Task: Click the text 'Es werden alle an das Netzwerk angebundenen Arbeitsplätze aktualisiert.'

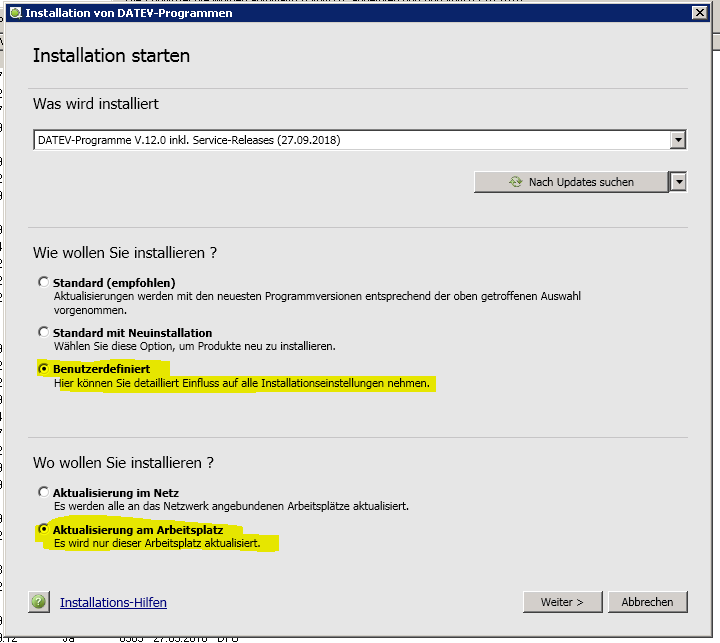Action: pyautogui.click(x=231, y=506)
